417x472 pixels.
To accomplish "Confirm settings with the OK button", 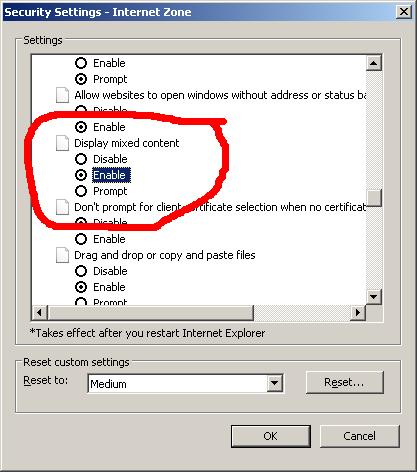I will (271, 436).
